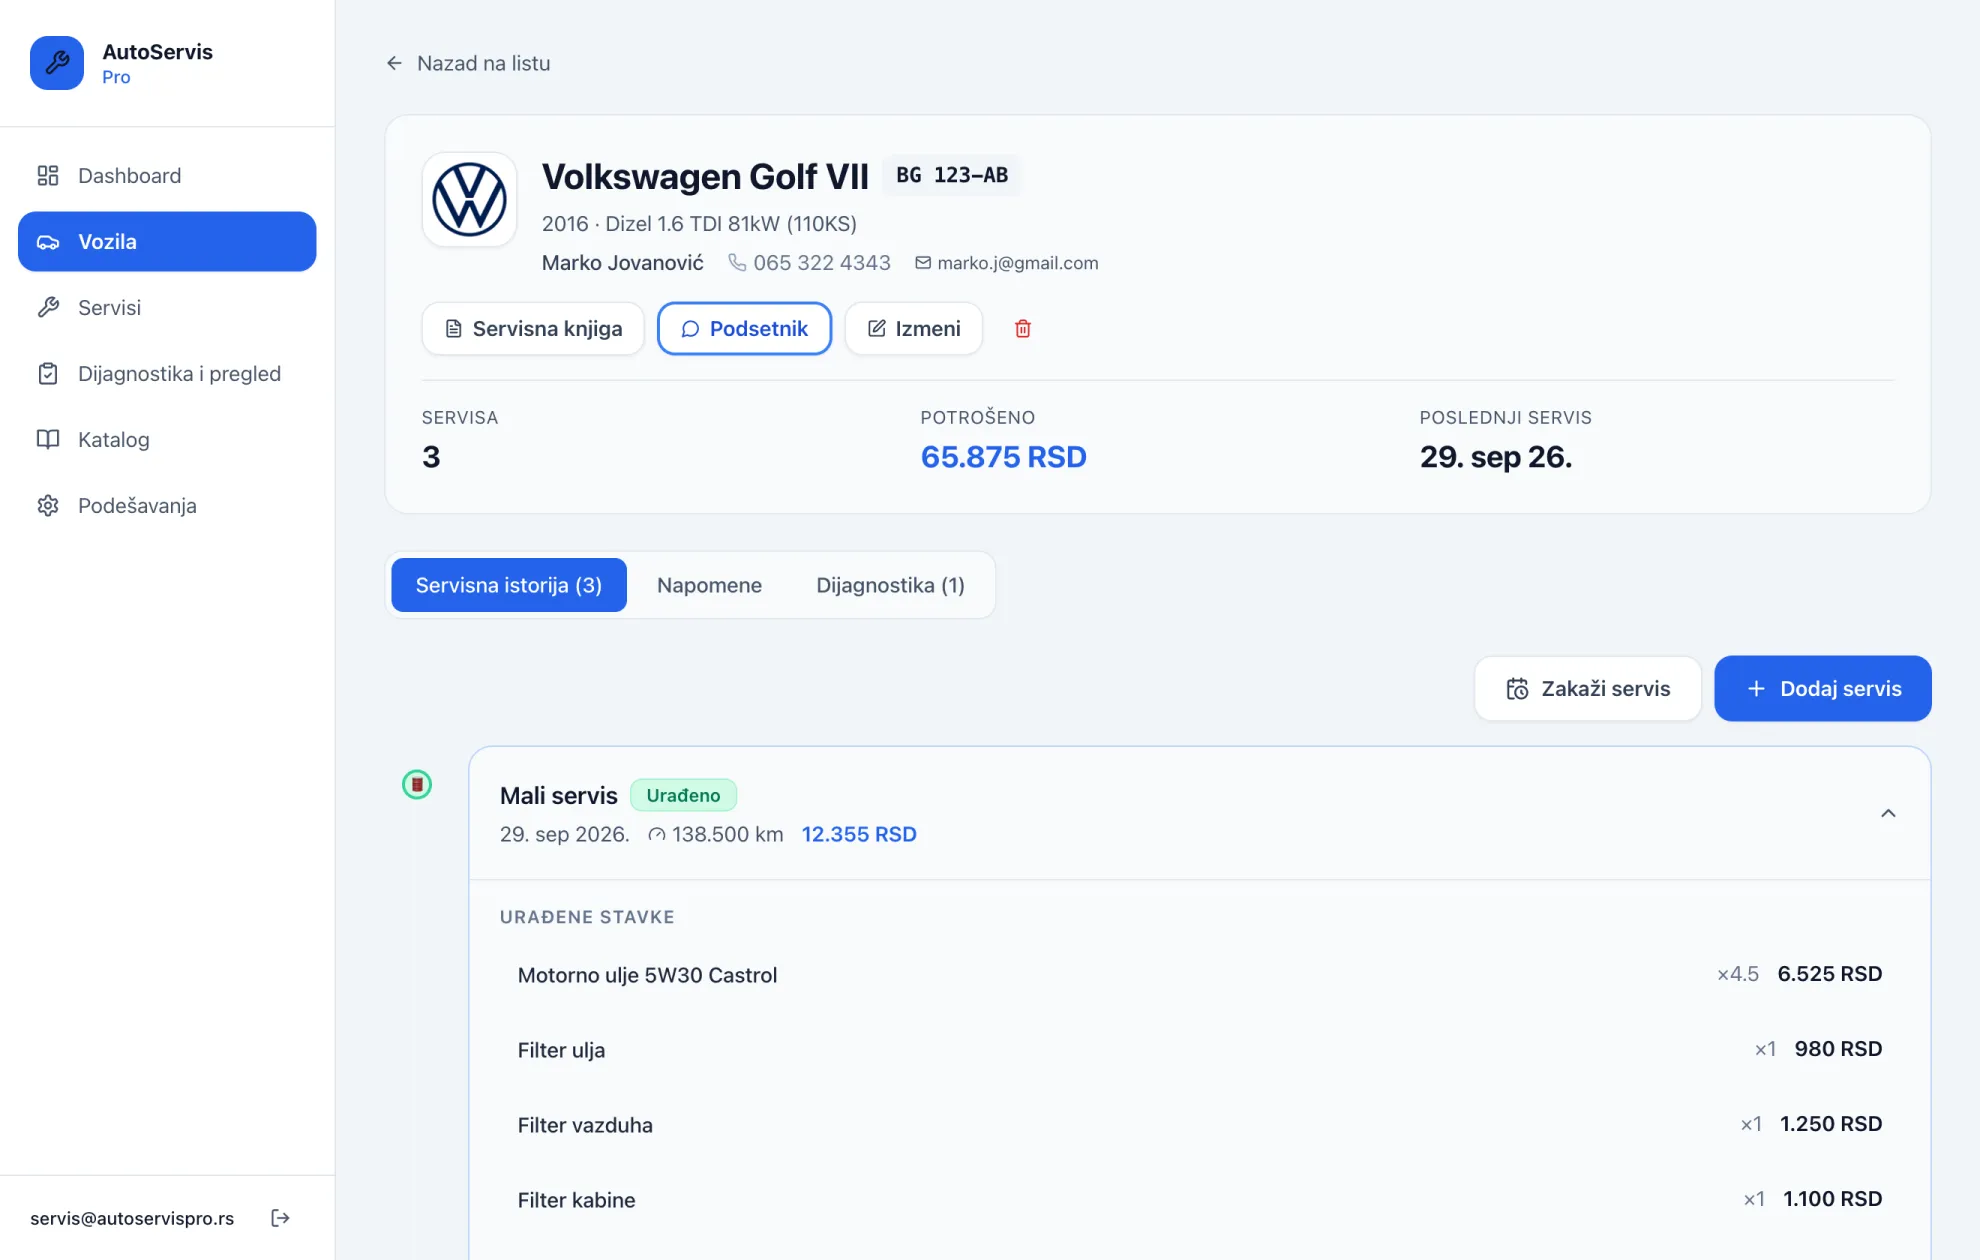Open Podešavanja settings
Screen dimensions: 1980x1260
[x=167, y=505]
